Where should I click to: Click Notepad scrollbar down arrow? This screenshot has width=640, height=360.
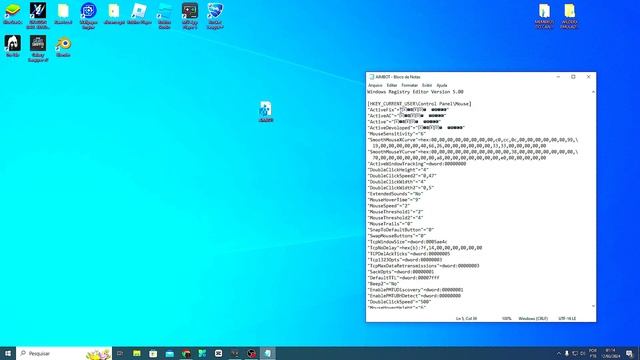pyautogui.click(x=593, y=306)
